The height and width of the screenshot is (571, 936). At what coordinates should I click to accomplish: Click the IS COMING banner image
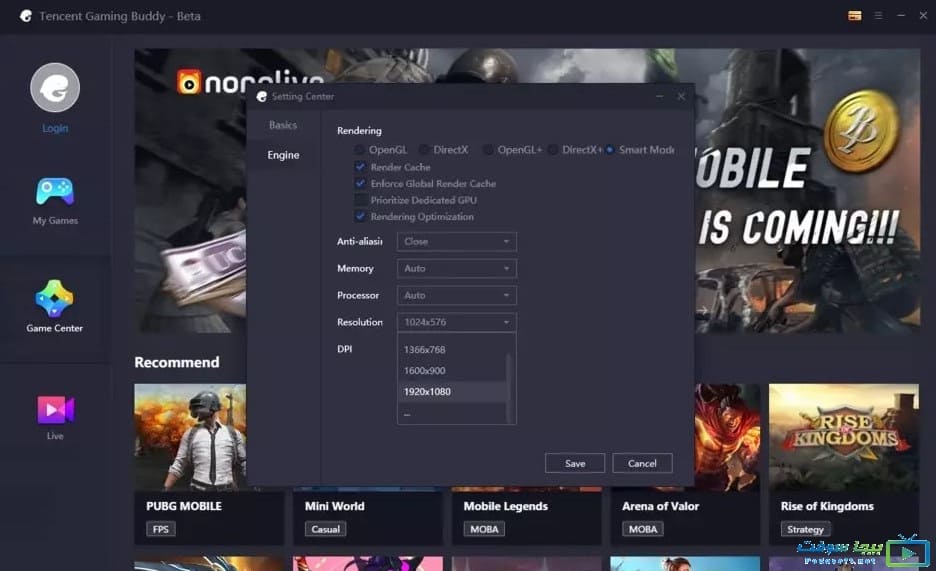(x=808, y=191)
